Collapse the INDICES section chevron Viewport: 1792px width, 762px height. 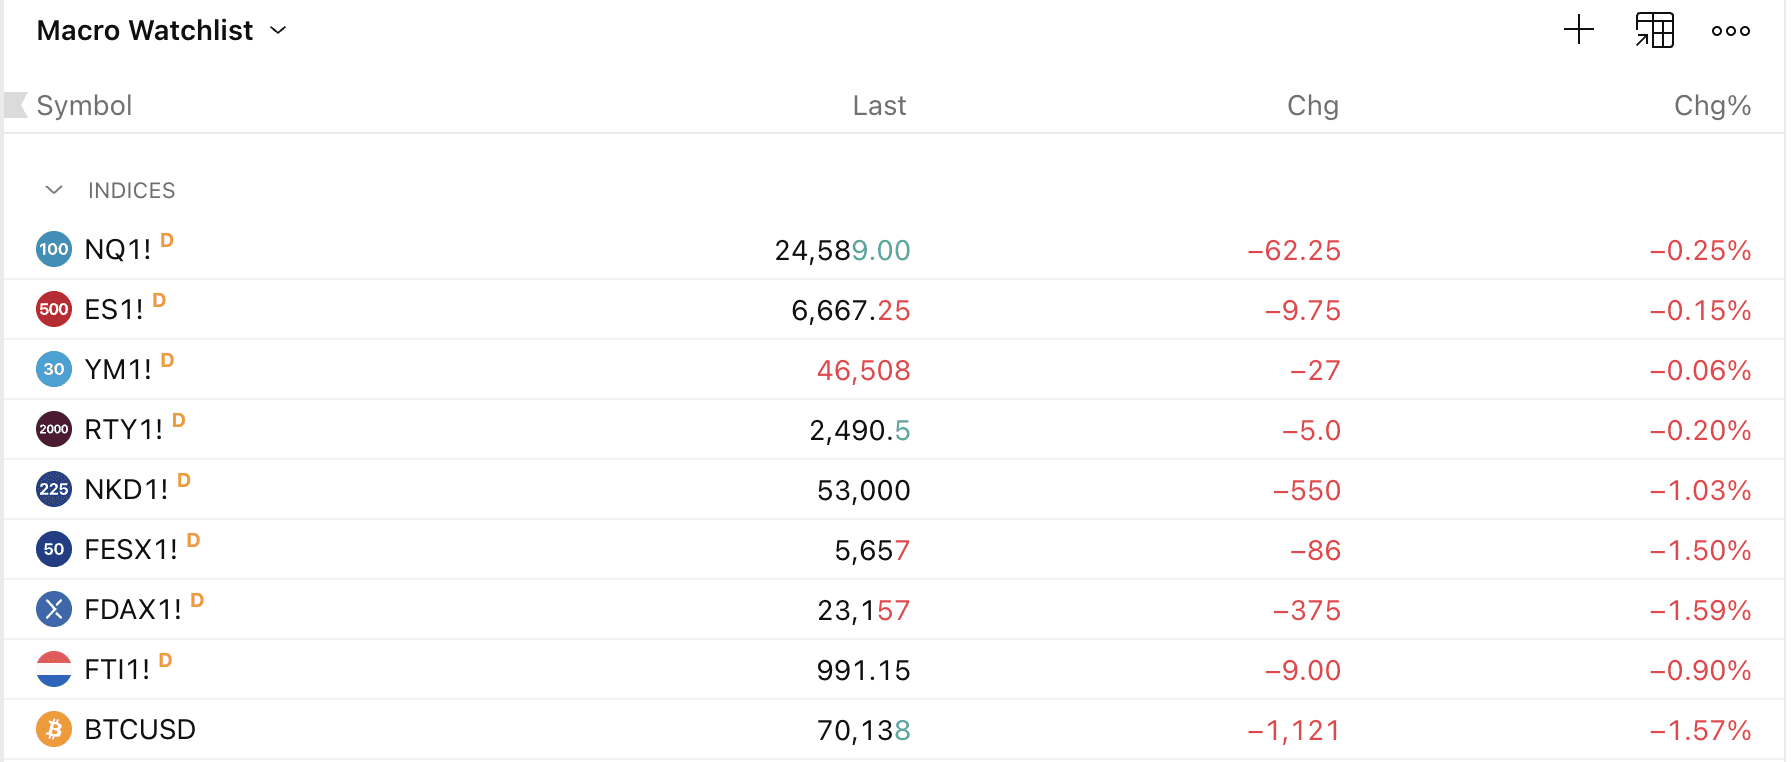(54, 190)
